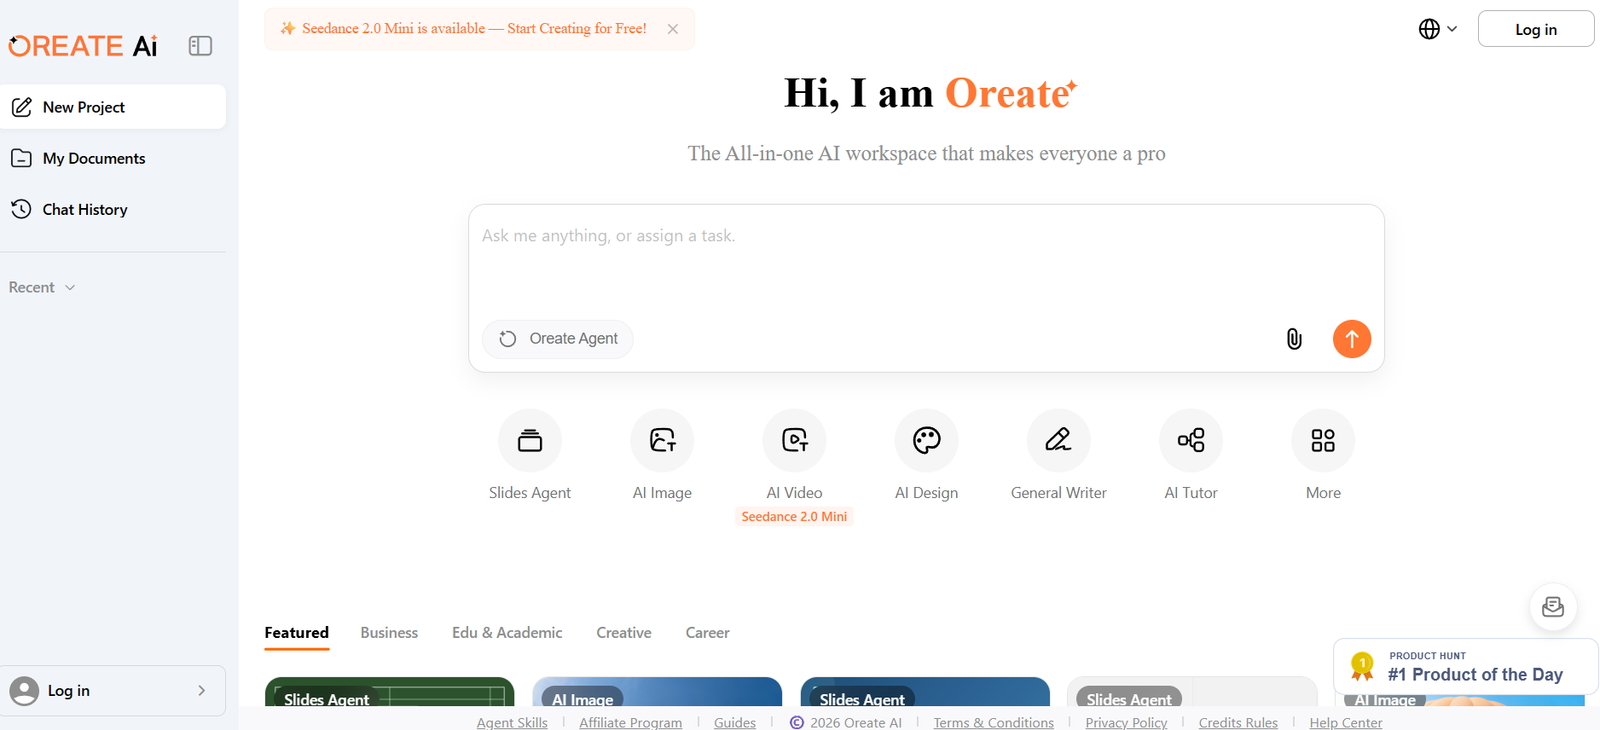1600x730 pixels.
Task: Open the floating feedback inbox icon
Action: [x=1553, y=607]
